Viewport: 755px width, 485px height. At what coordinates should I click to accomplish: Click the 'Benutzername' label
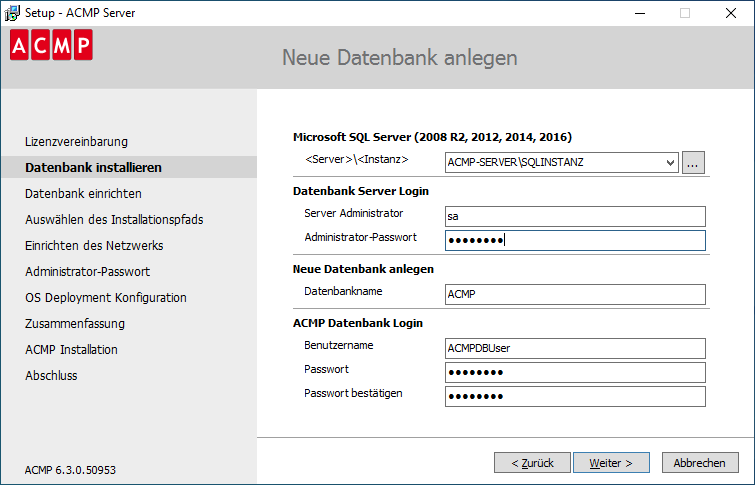click(338, 345)
